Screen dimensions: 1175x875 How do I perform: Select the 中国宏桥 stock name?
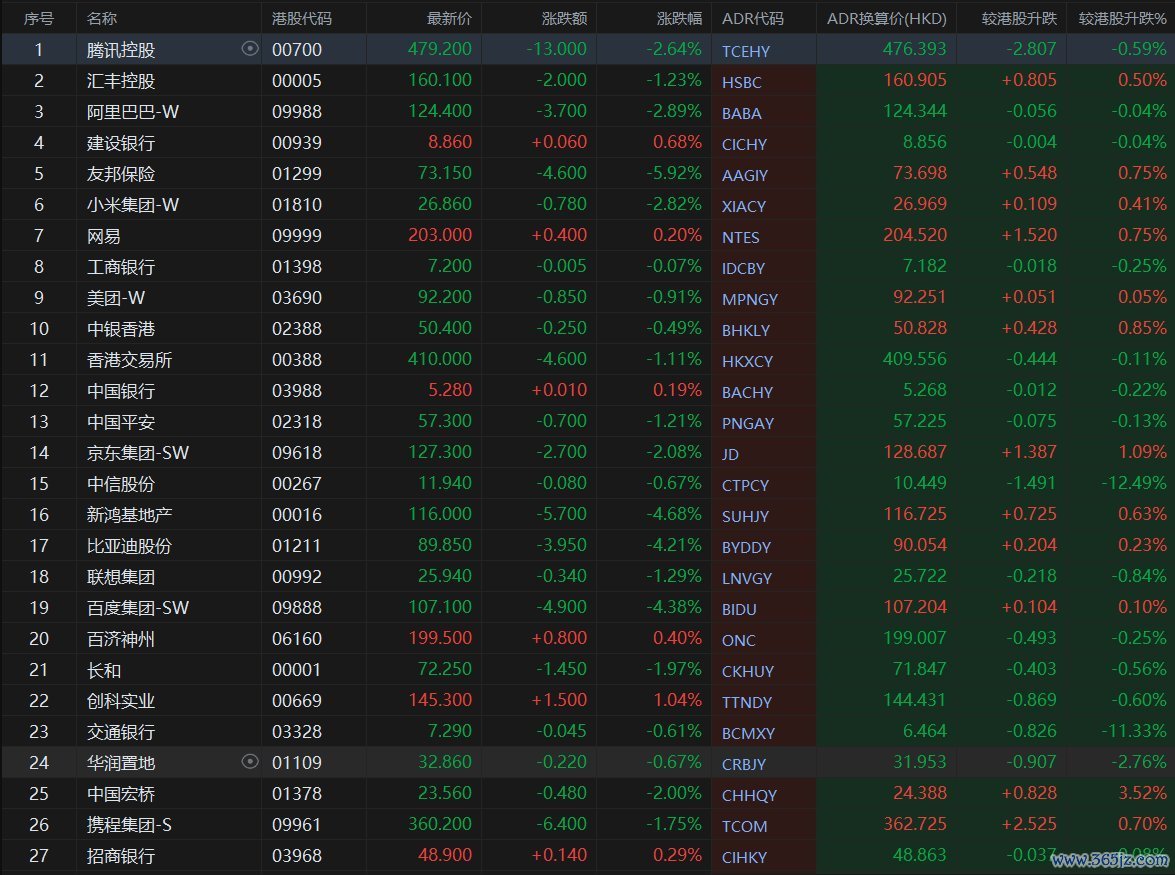click(x=121, y=794)
